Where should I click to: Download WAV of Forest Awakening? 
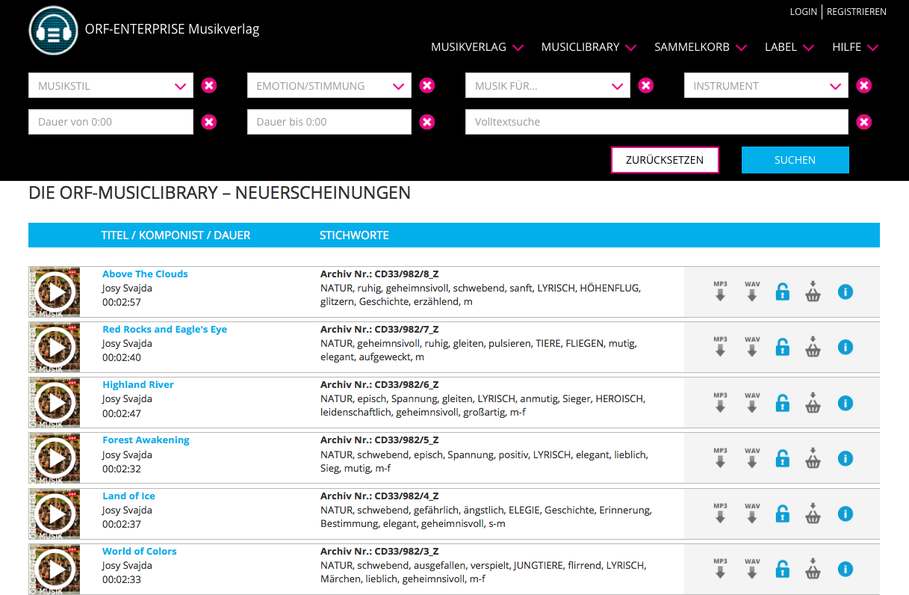(x=752, y=458)
